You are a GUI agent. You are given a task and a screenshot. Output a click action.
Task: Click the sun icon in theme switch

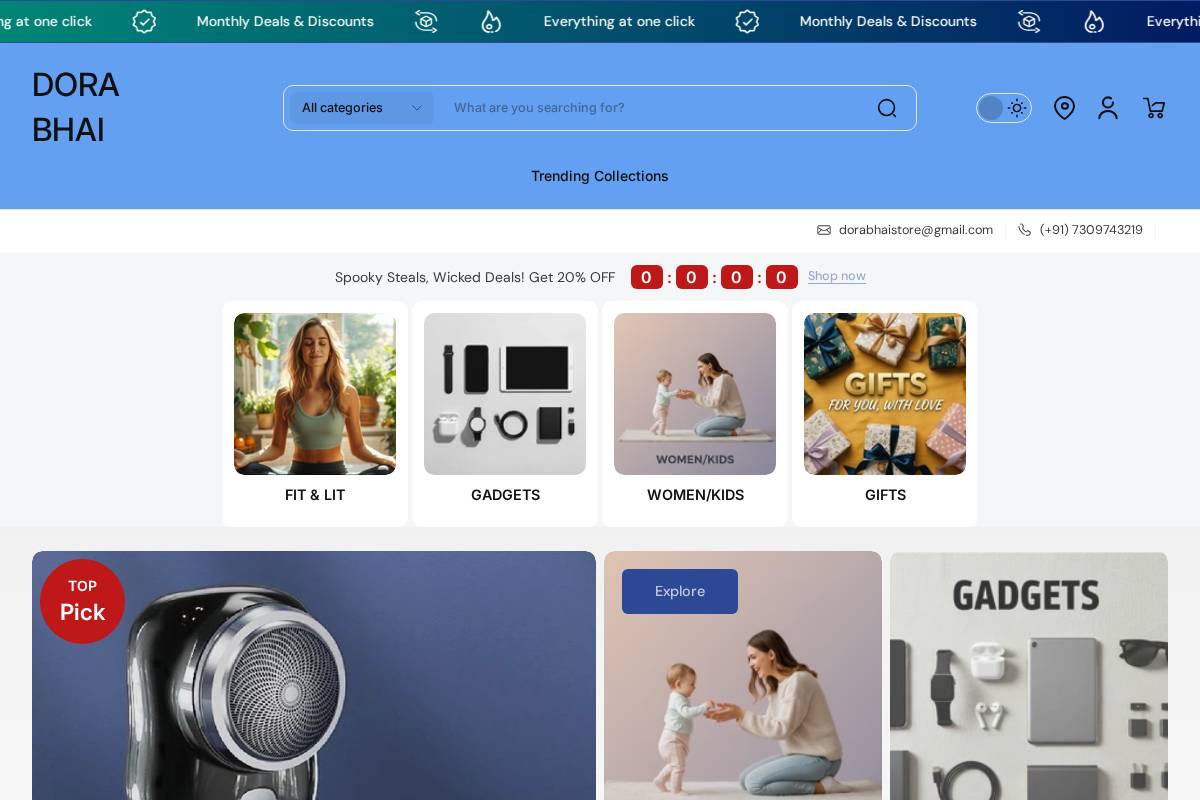coord(1017,108)
